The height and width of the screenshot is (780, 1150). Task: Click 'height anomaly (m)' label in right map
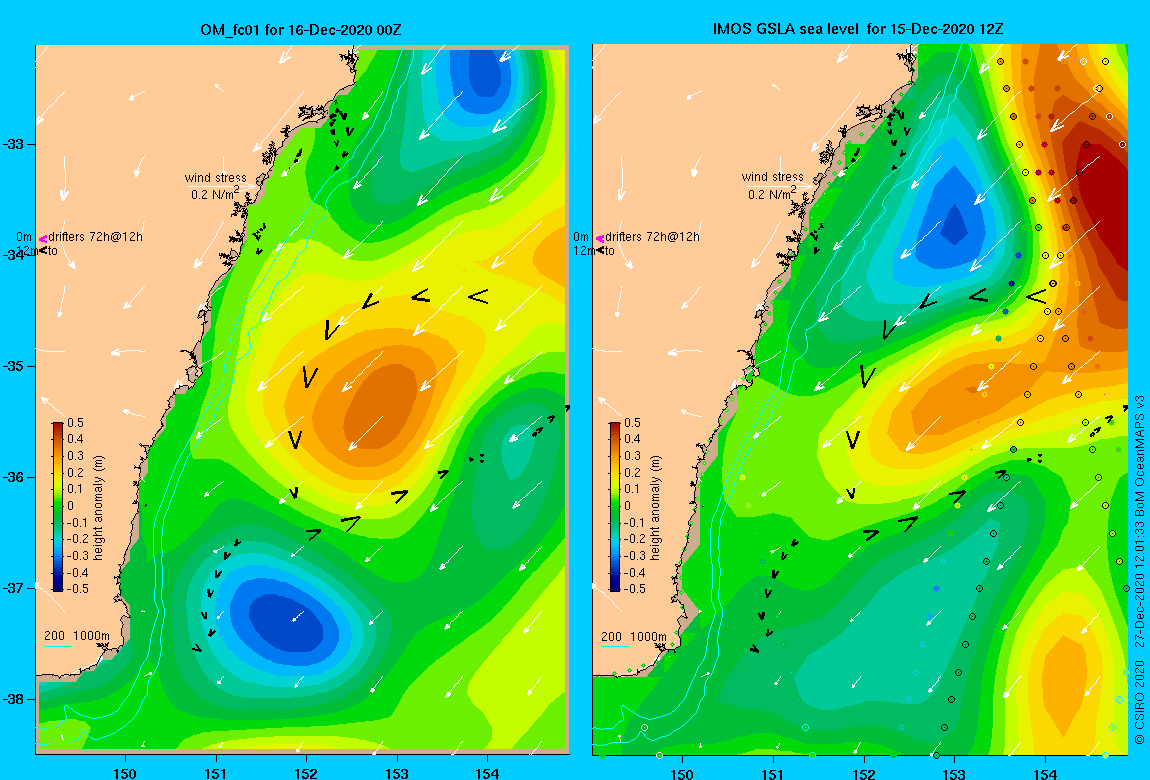(656, 507)
